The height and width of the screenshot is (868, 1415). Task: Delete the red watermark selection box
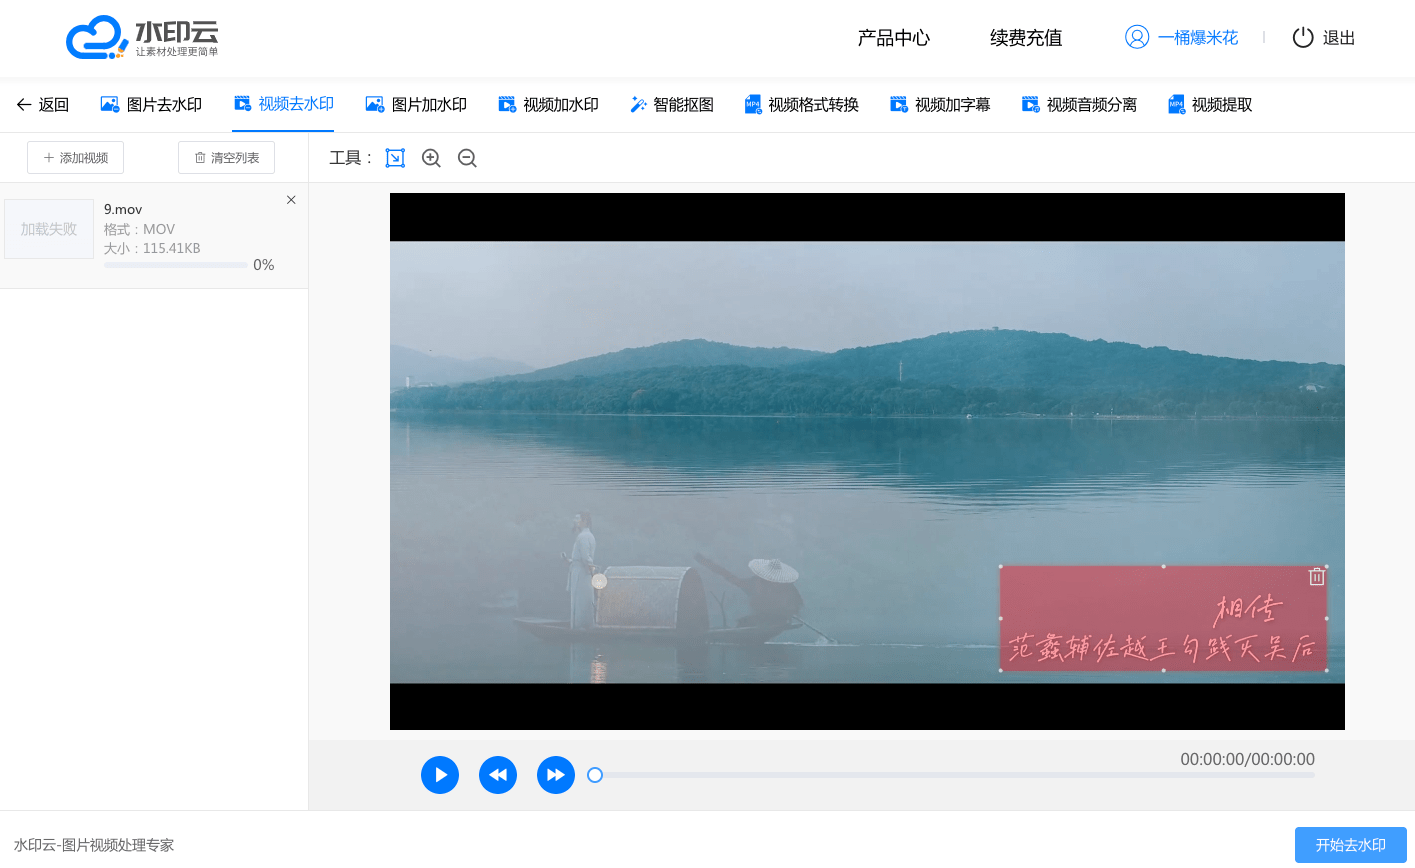tap(1316, 577)
